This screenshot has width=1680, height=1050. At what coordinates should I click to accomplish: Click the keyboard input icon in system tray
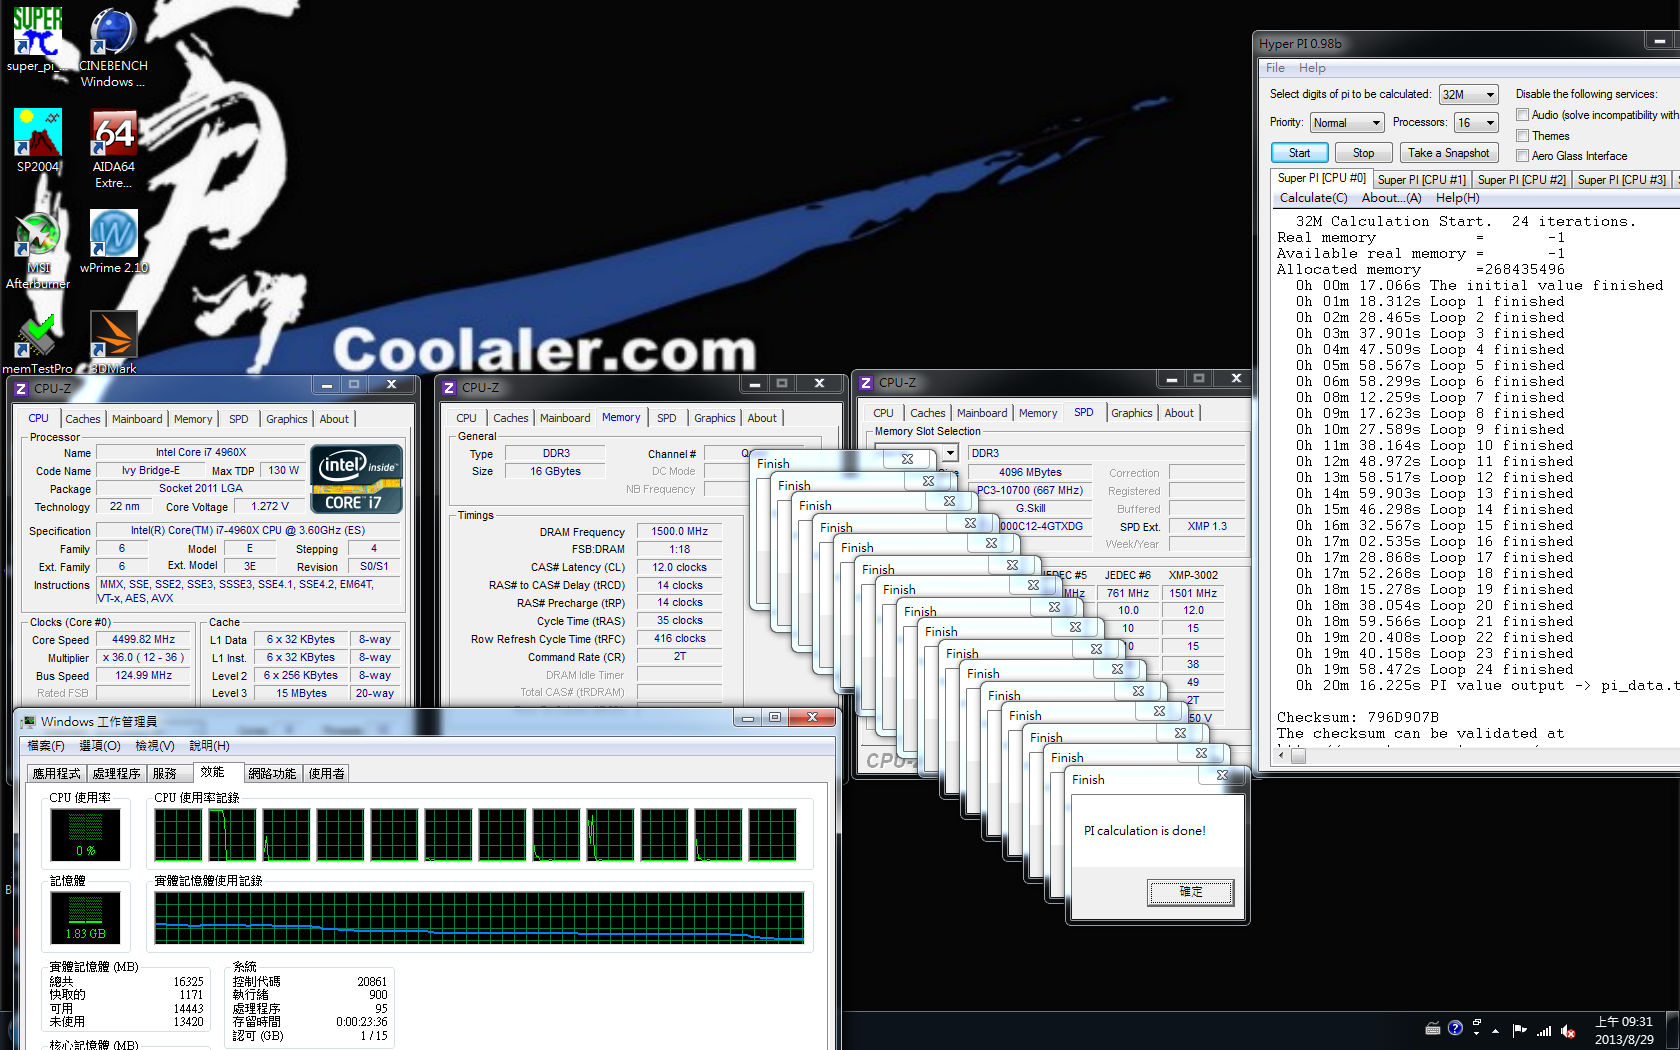[1432, 1029]
